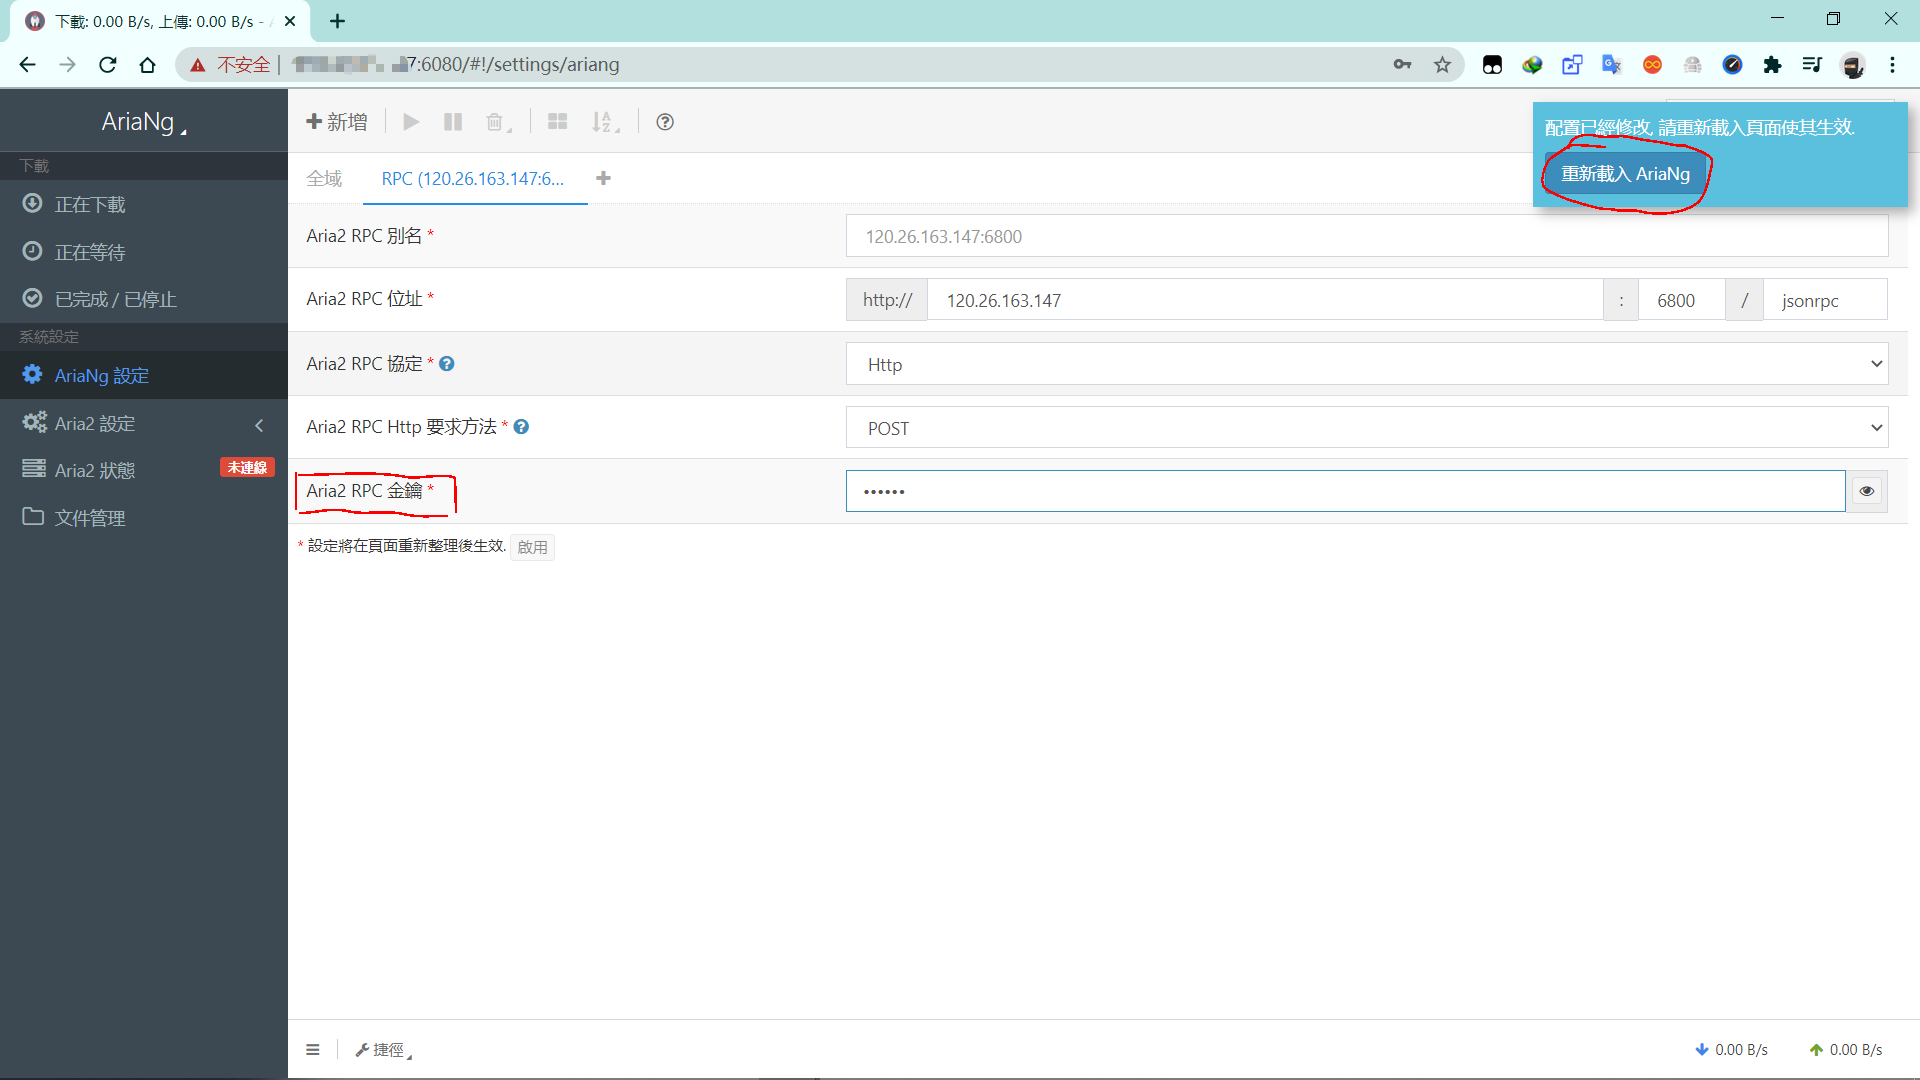The image size is (1920, 1080).
Task: Open the Http protocol dropdown
Action: [1366, 364]
